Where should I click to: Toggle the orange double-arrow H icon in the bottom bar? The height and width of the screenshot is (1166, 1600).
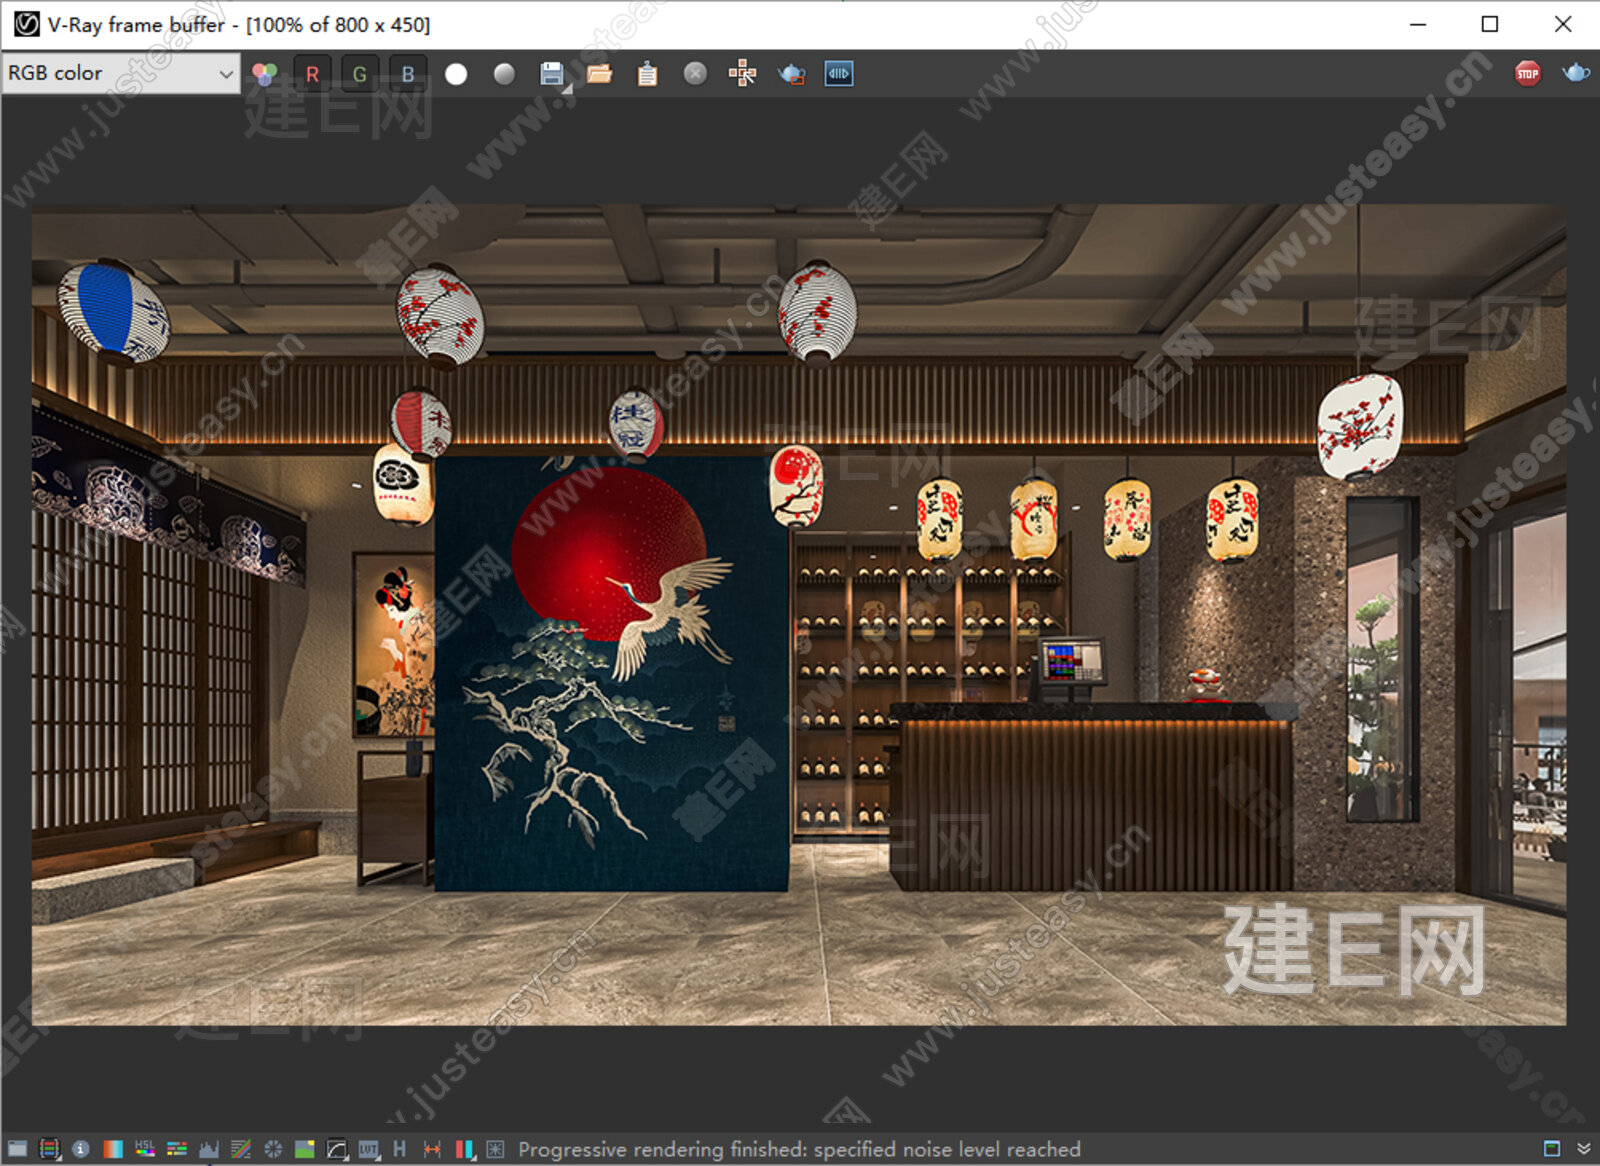click(432, 1149)
